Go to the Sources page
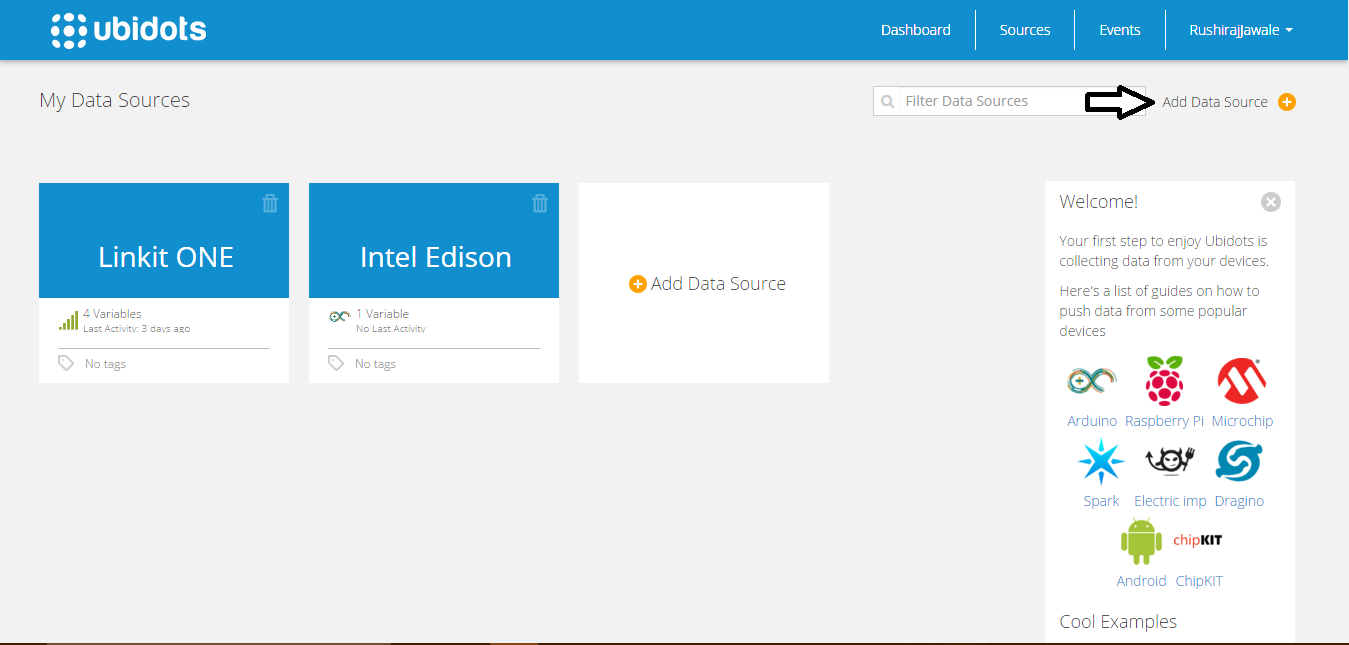This screenshot has width=1349, height=645. click(1025, 30)
